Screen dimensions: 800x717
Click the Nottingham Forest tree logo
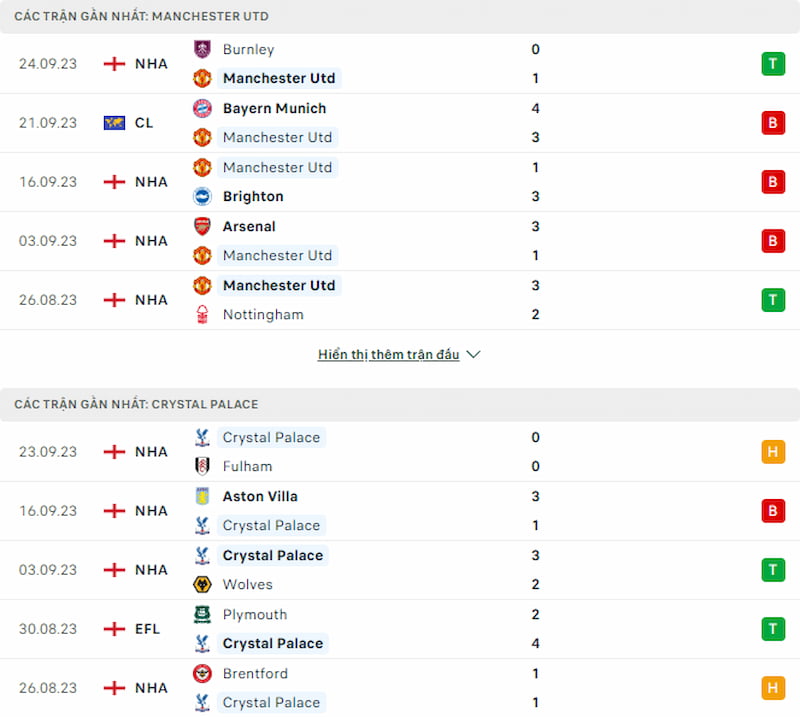click(x=202, y=314)
